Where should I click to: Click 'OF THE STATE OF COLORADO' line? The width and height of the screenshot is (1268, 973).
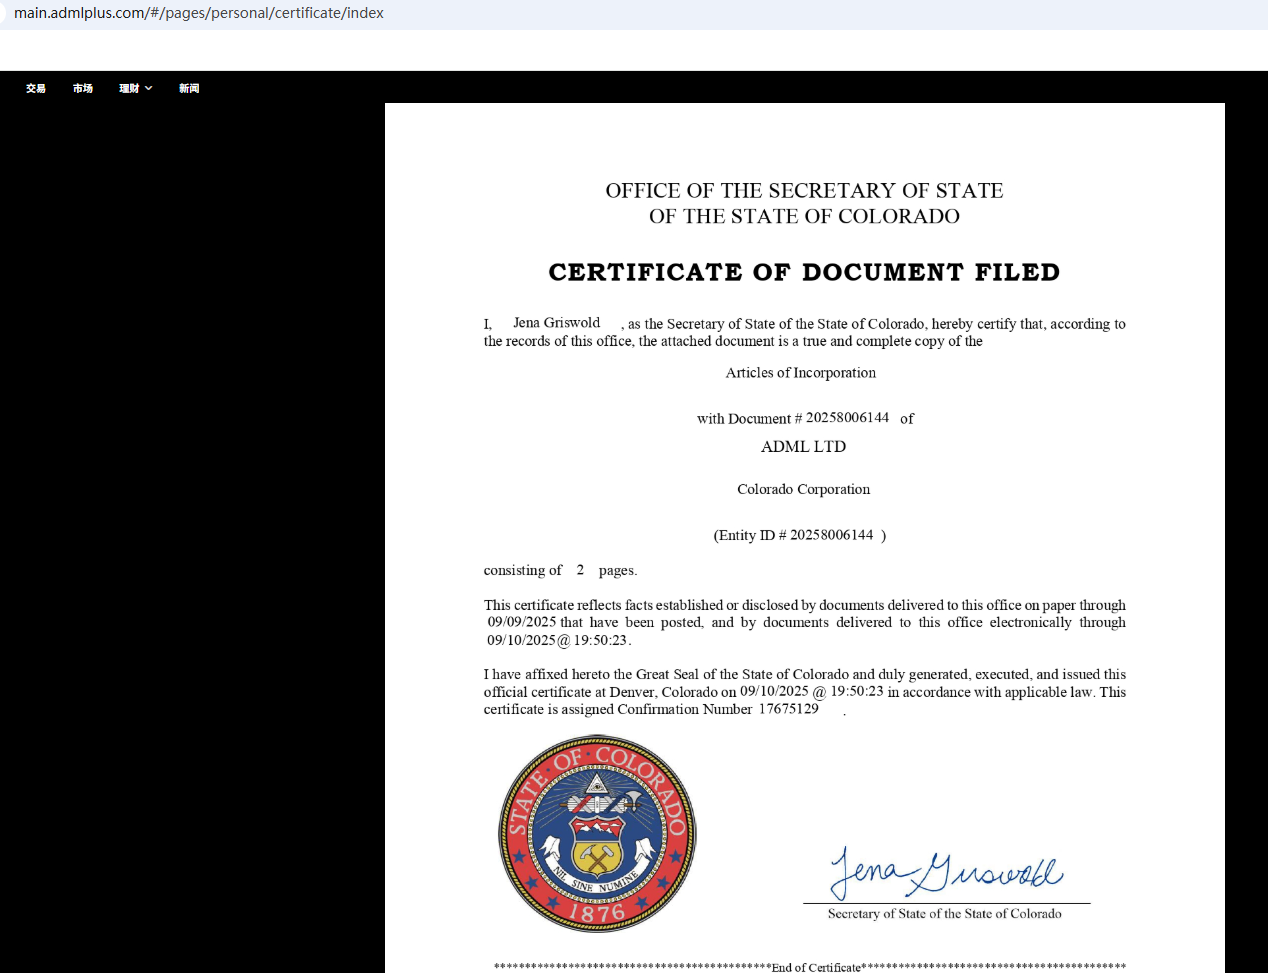coord(804,216)
